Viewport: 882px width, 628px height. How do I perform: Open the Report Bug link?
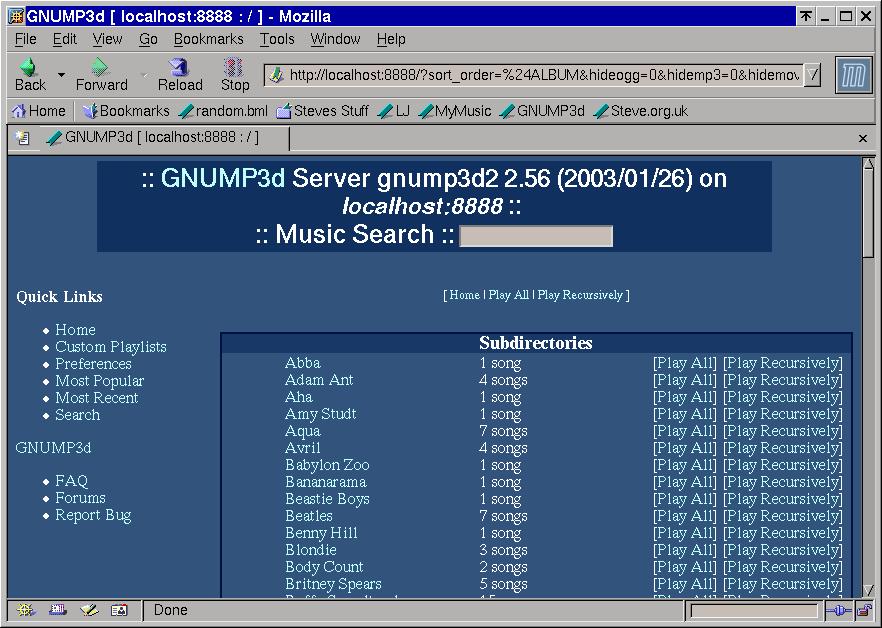coord(93,515)
